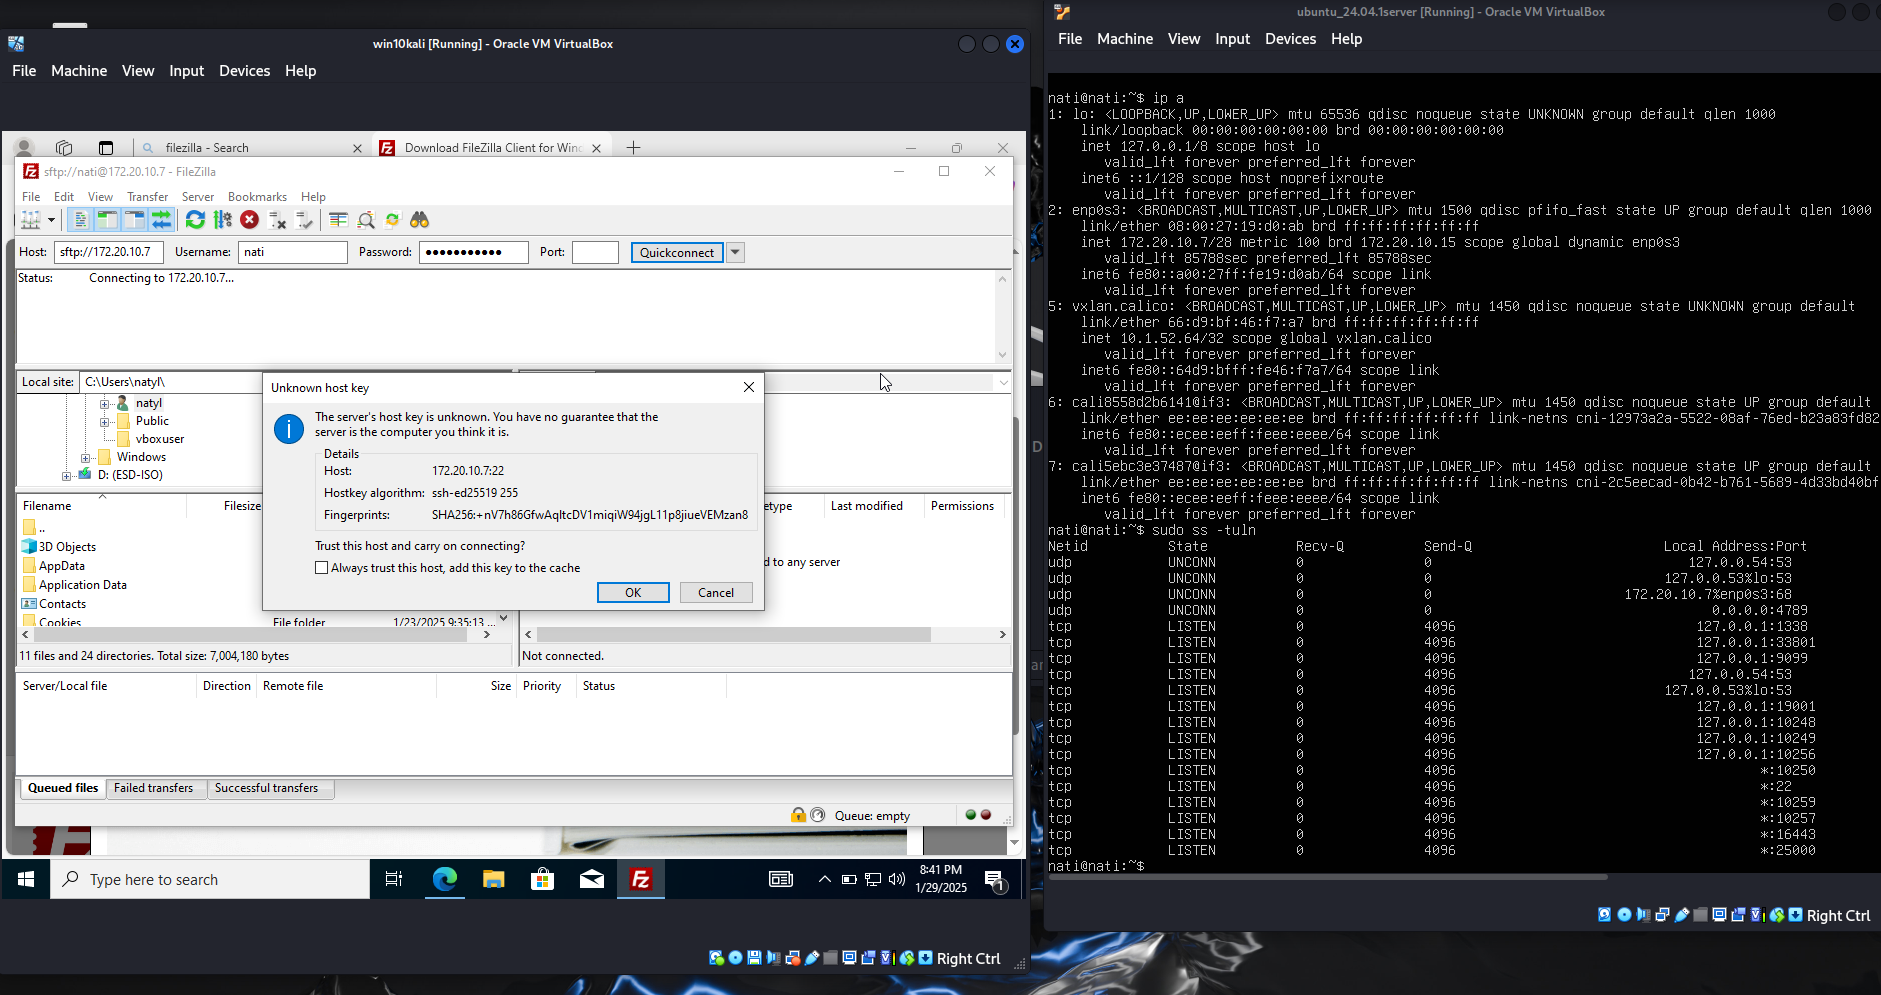Viewport: 1881px width, 995px height.
Task: Toggle directory comparison magnifier icon
Action: pyautogui.click(x=366, y=220)
